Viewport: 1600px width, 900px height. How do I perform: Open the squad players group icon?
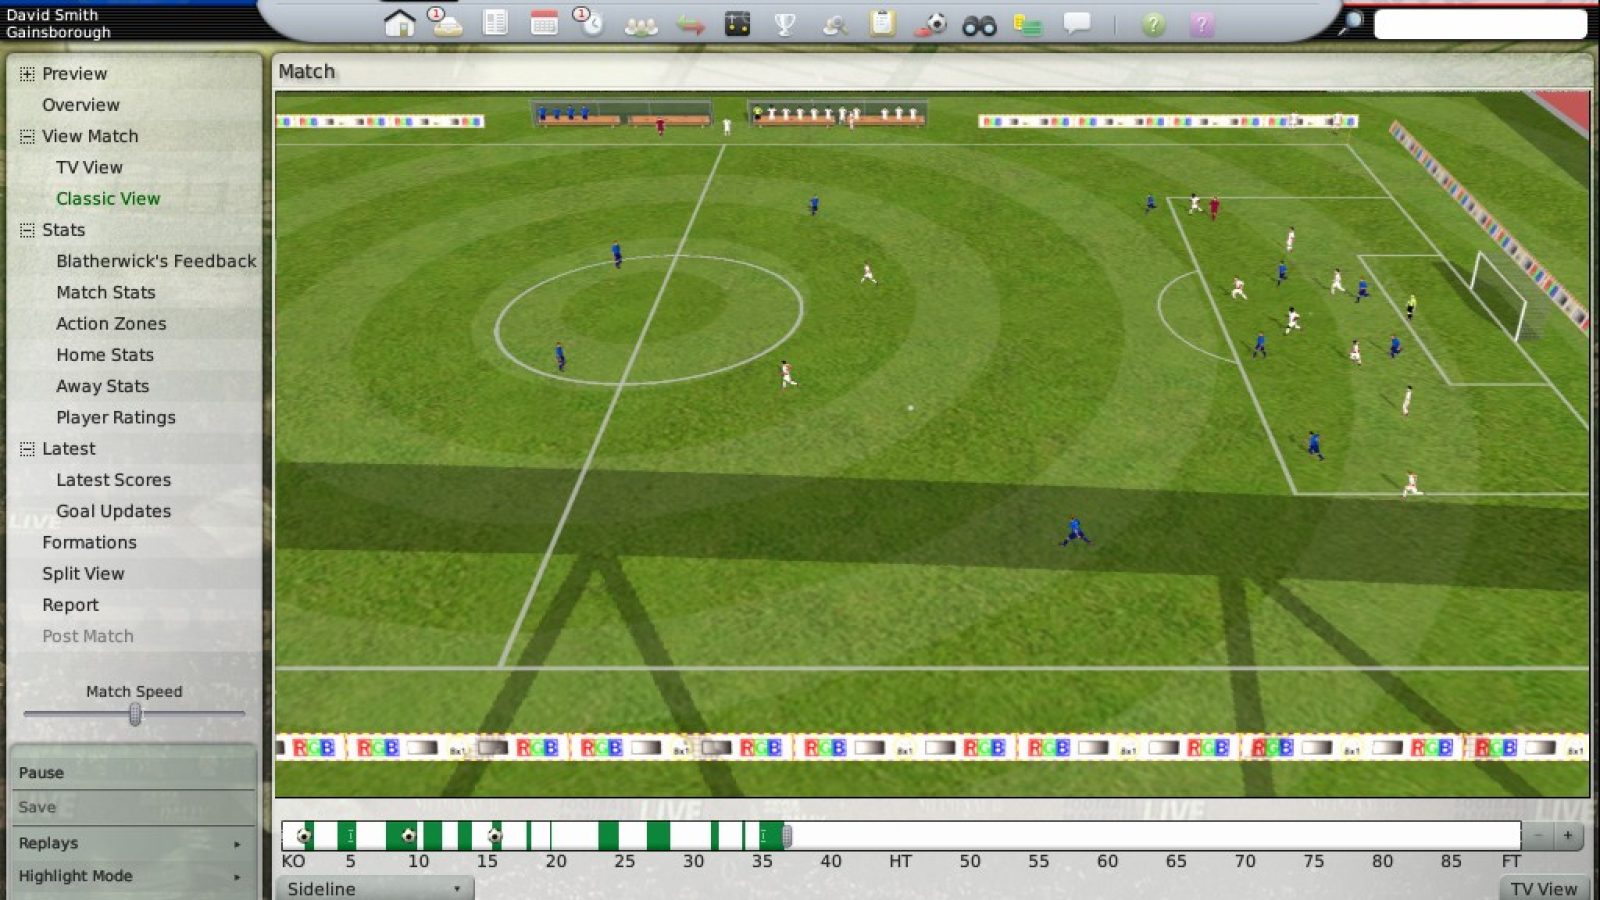tap(640, 25)
